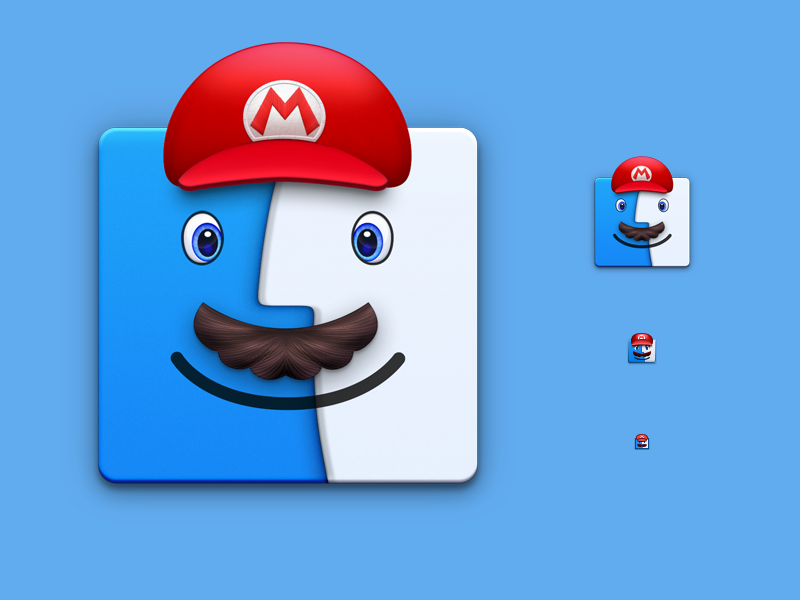Select the medium Mario Finder icon
800x600 pixels.
(x=642, y=211)
